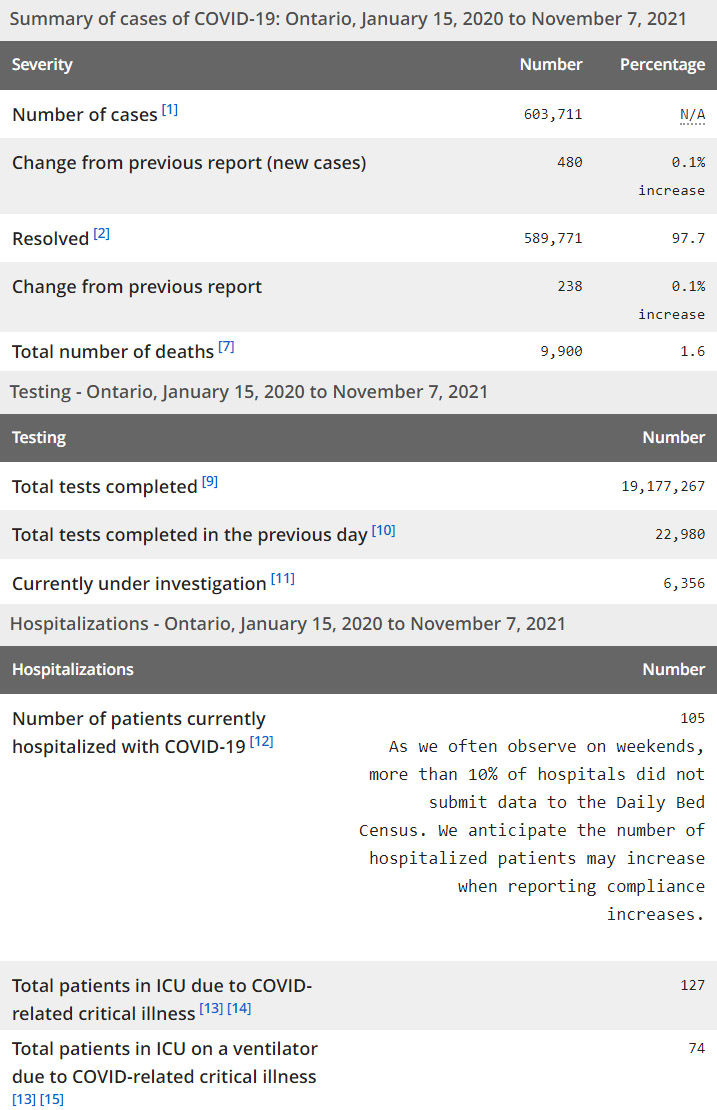Click footnote 11 beside Currently under investigation
Screen dimensions: 717x1110
point(283,579)
